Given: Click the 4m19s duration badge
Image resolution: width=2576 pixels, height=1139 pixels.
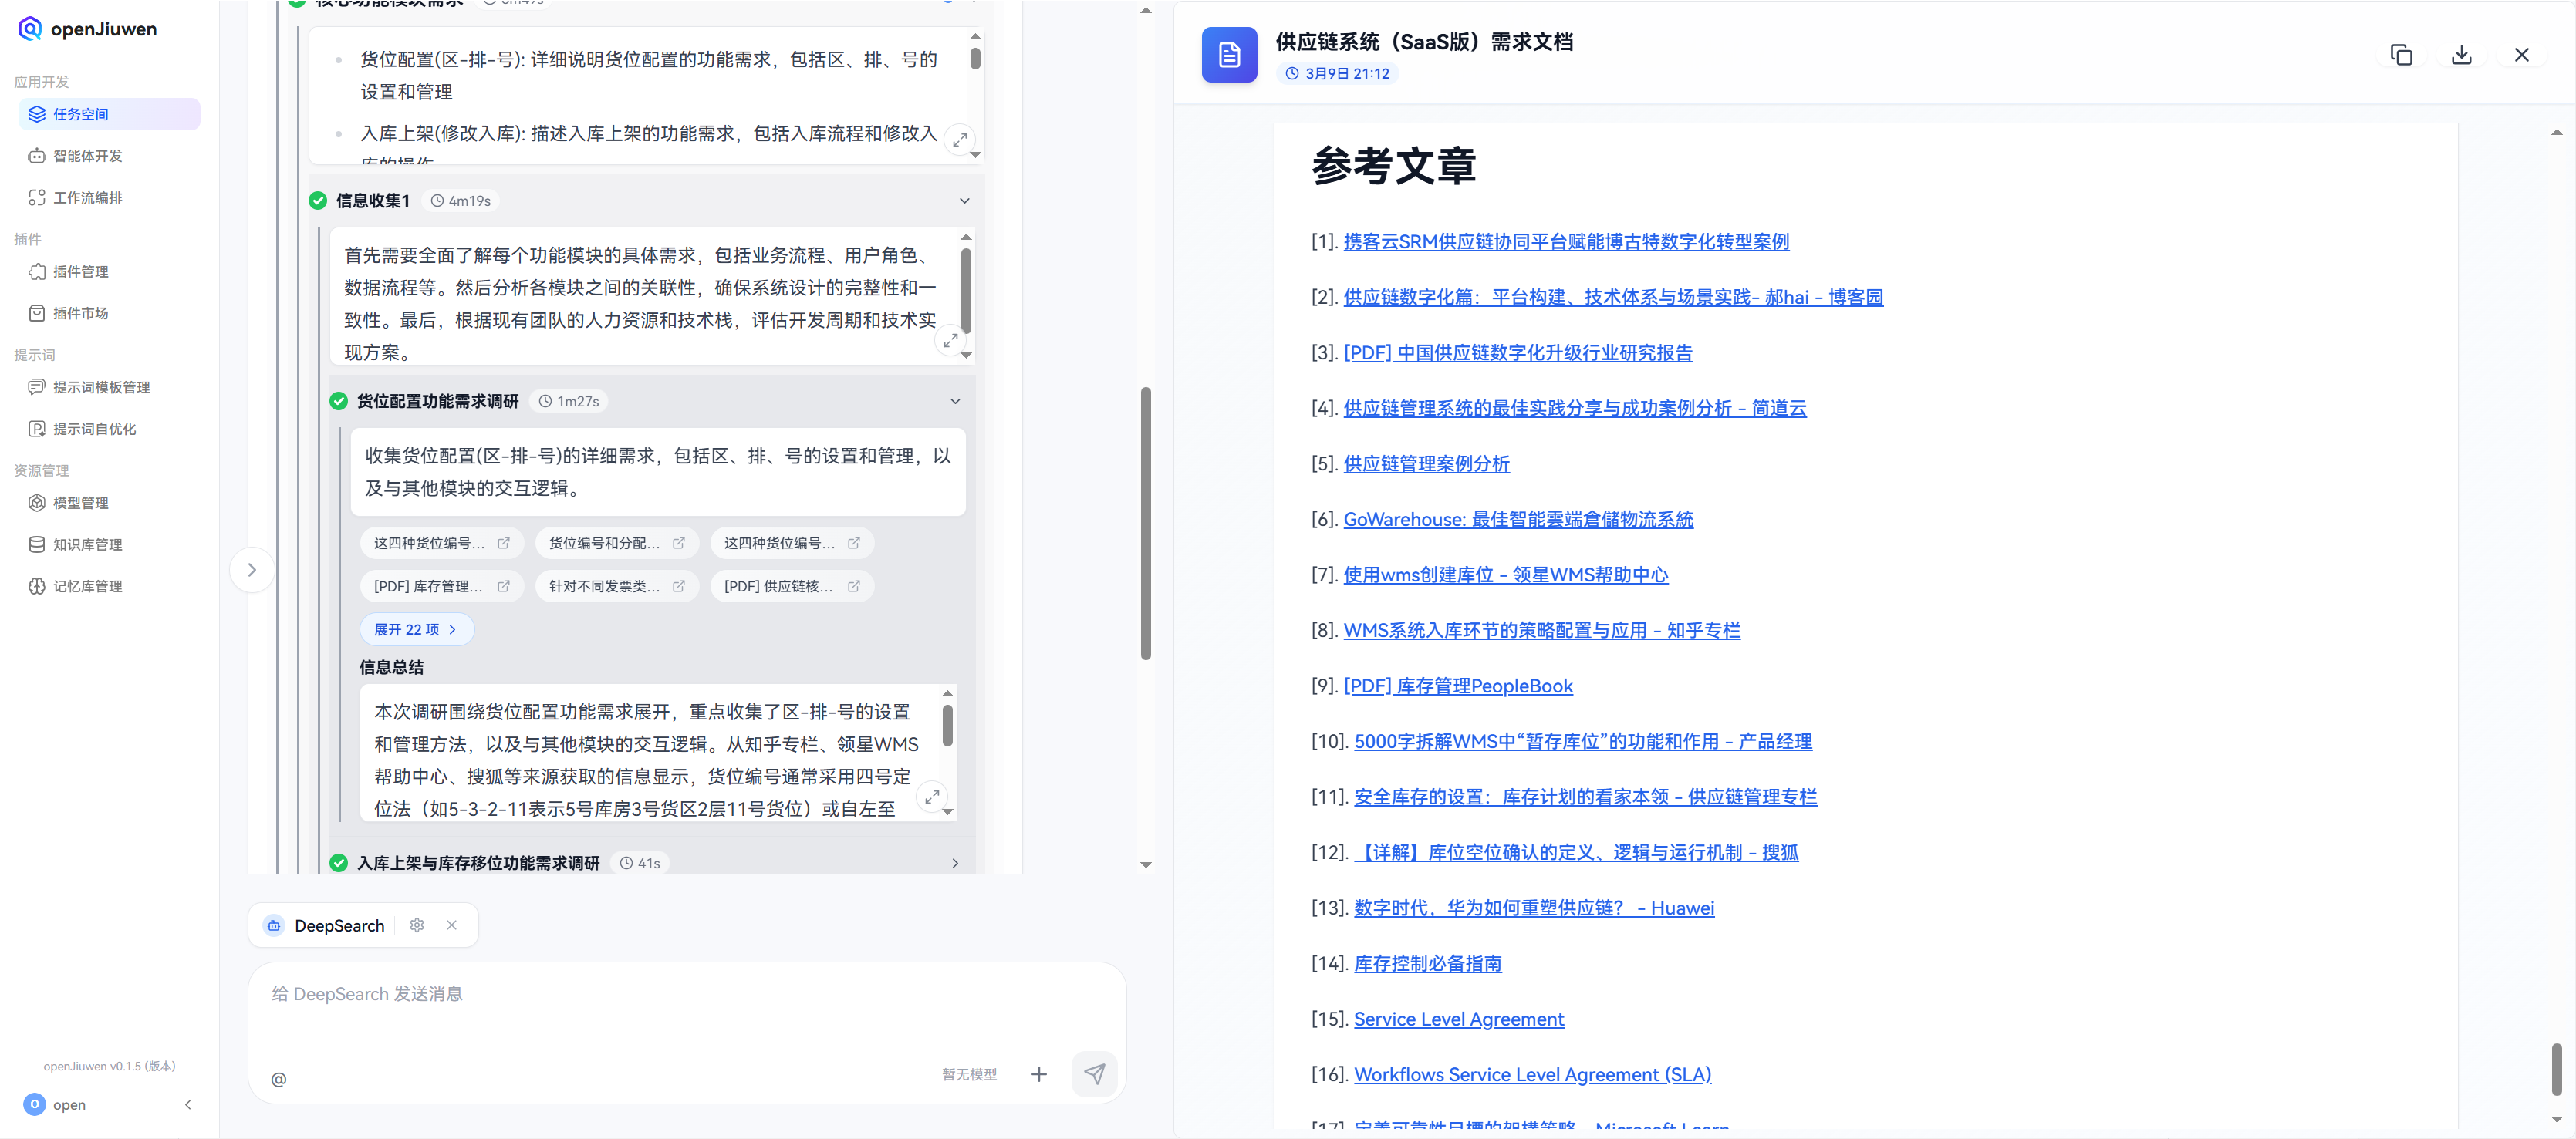Looking at the screenshot, I should click(460, 201).
